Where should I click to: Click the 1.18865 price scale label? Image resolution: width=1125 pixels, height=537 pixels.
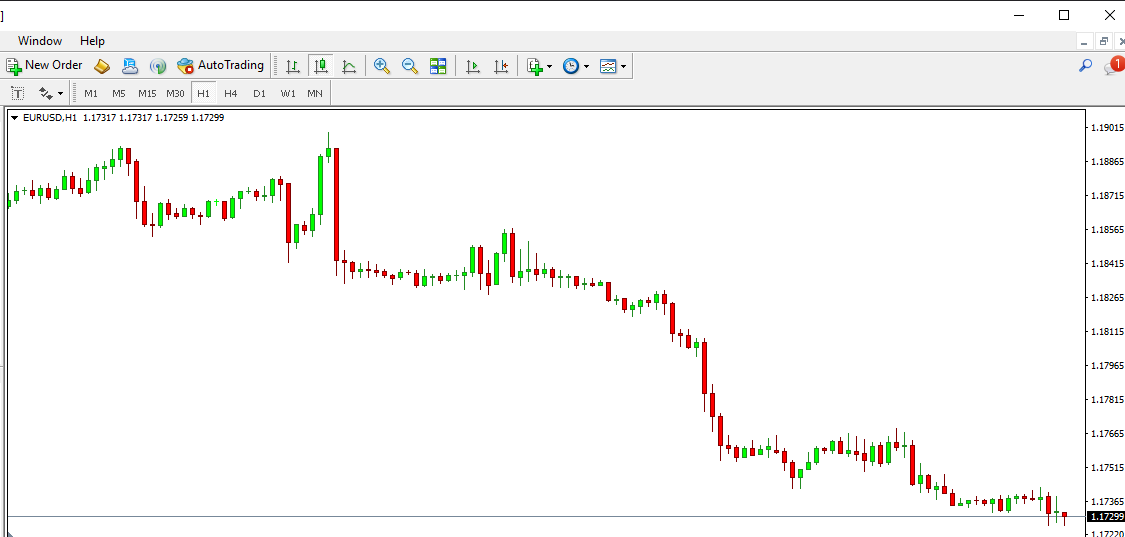point(1106,162)
